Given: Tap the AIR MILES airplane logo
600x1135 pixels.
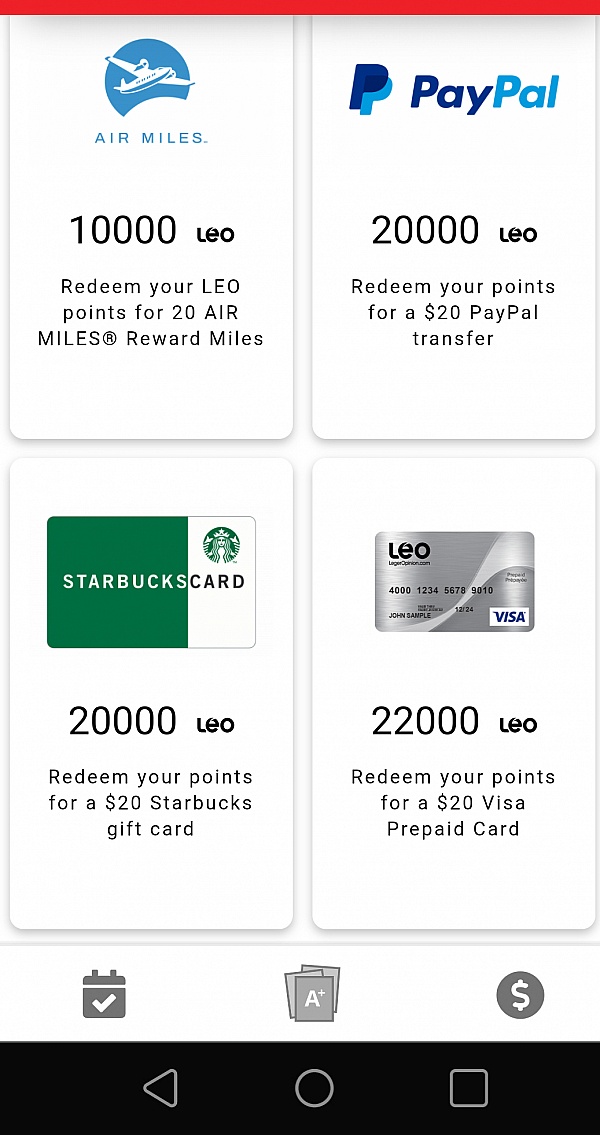Looking at the screenshot, I should tap(151, 90).
